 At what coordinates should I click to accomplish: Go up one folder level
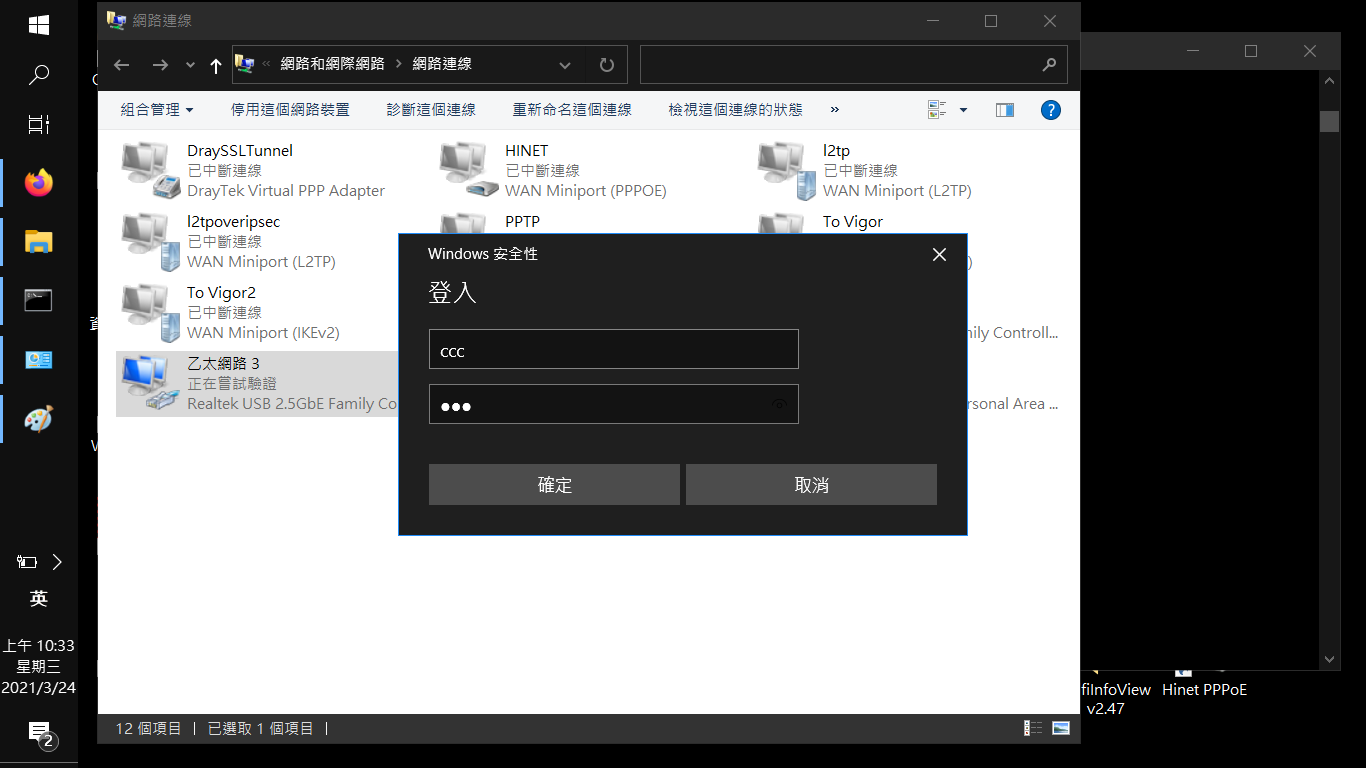click(x=216, y=65)
